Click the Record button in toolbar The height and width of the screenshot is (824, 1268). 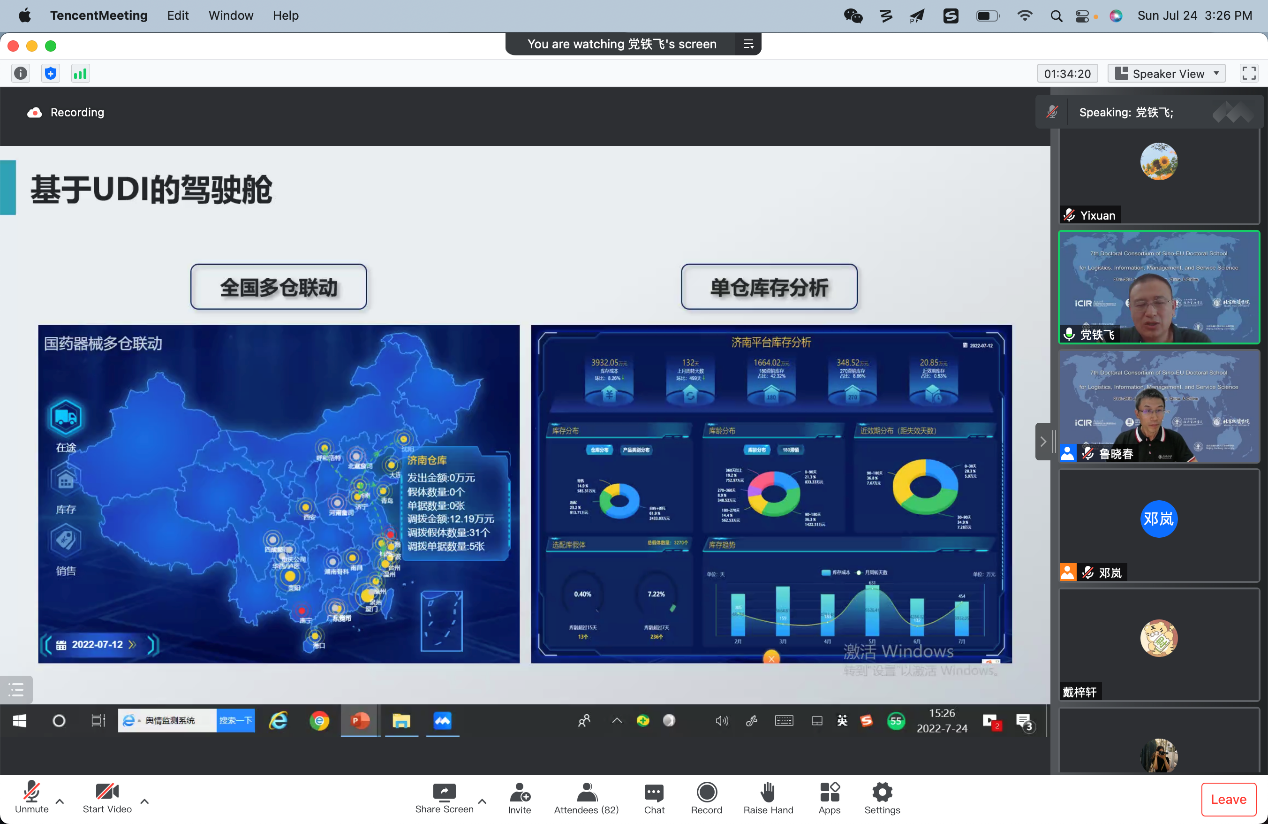click(x=706, y=797)
